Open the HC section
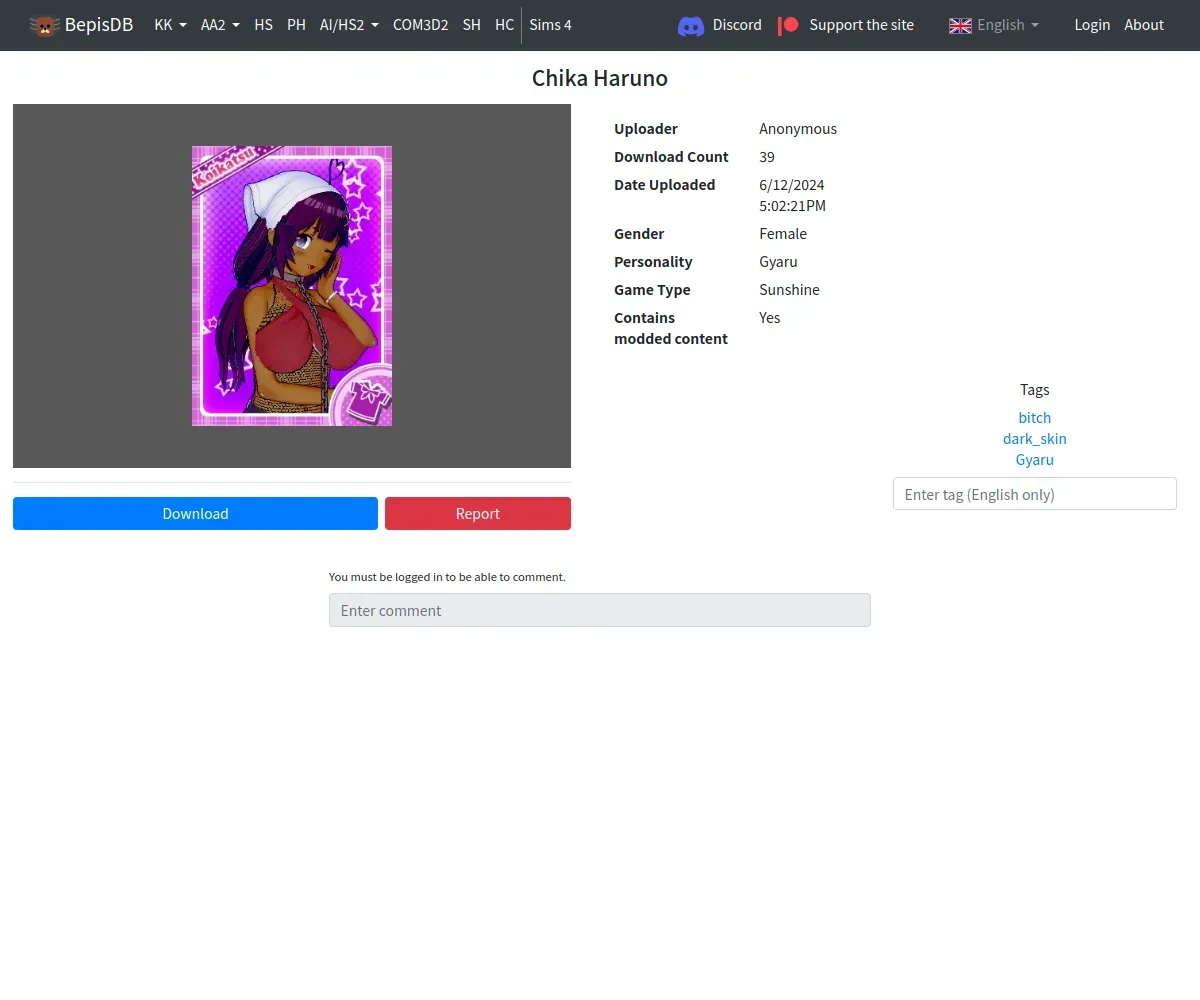Viewport: 1200px width, 1000px height. point(504,25)
